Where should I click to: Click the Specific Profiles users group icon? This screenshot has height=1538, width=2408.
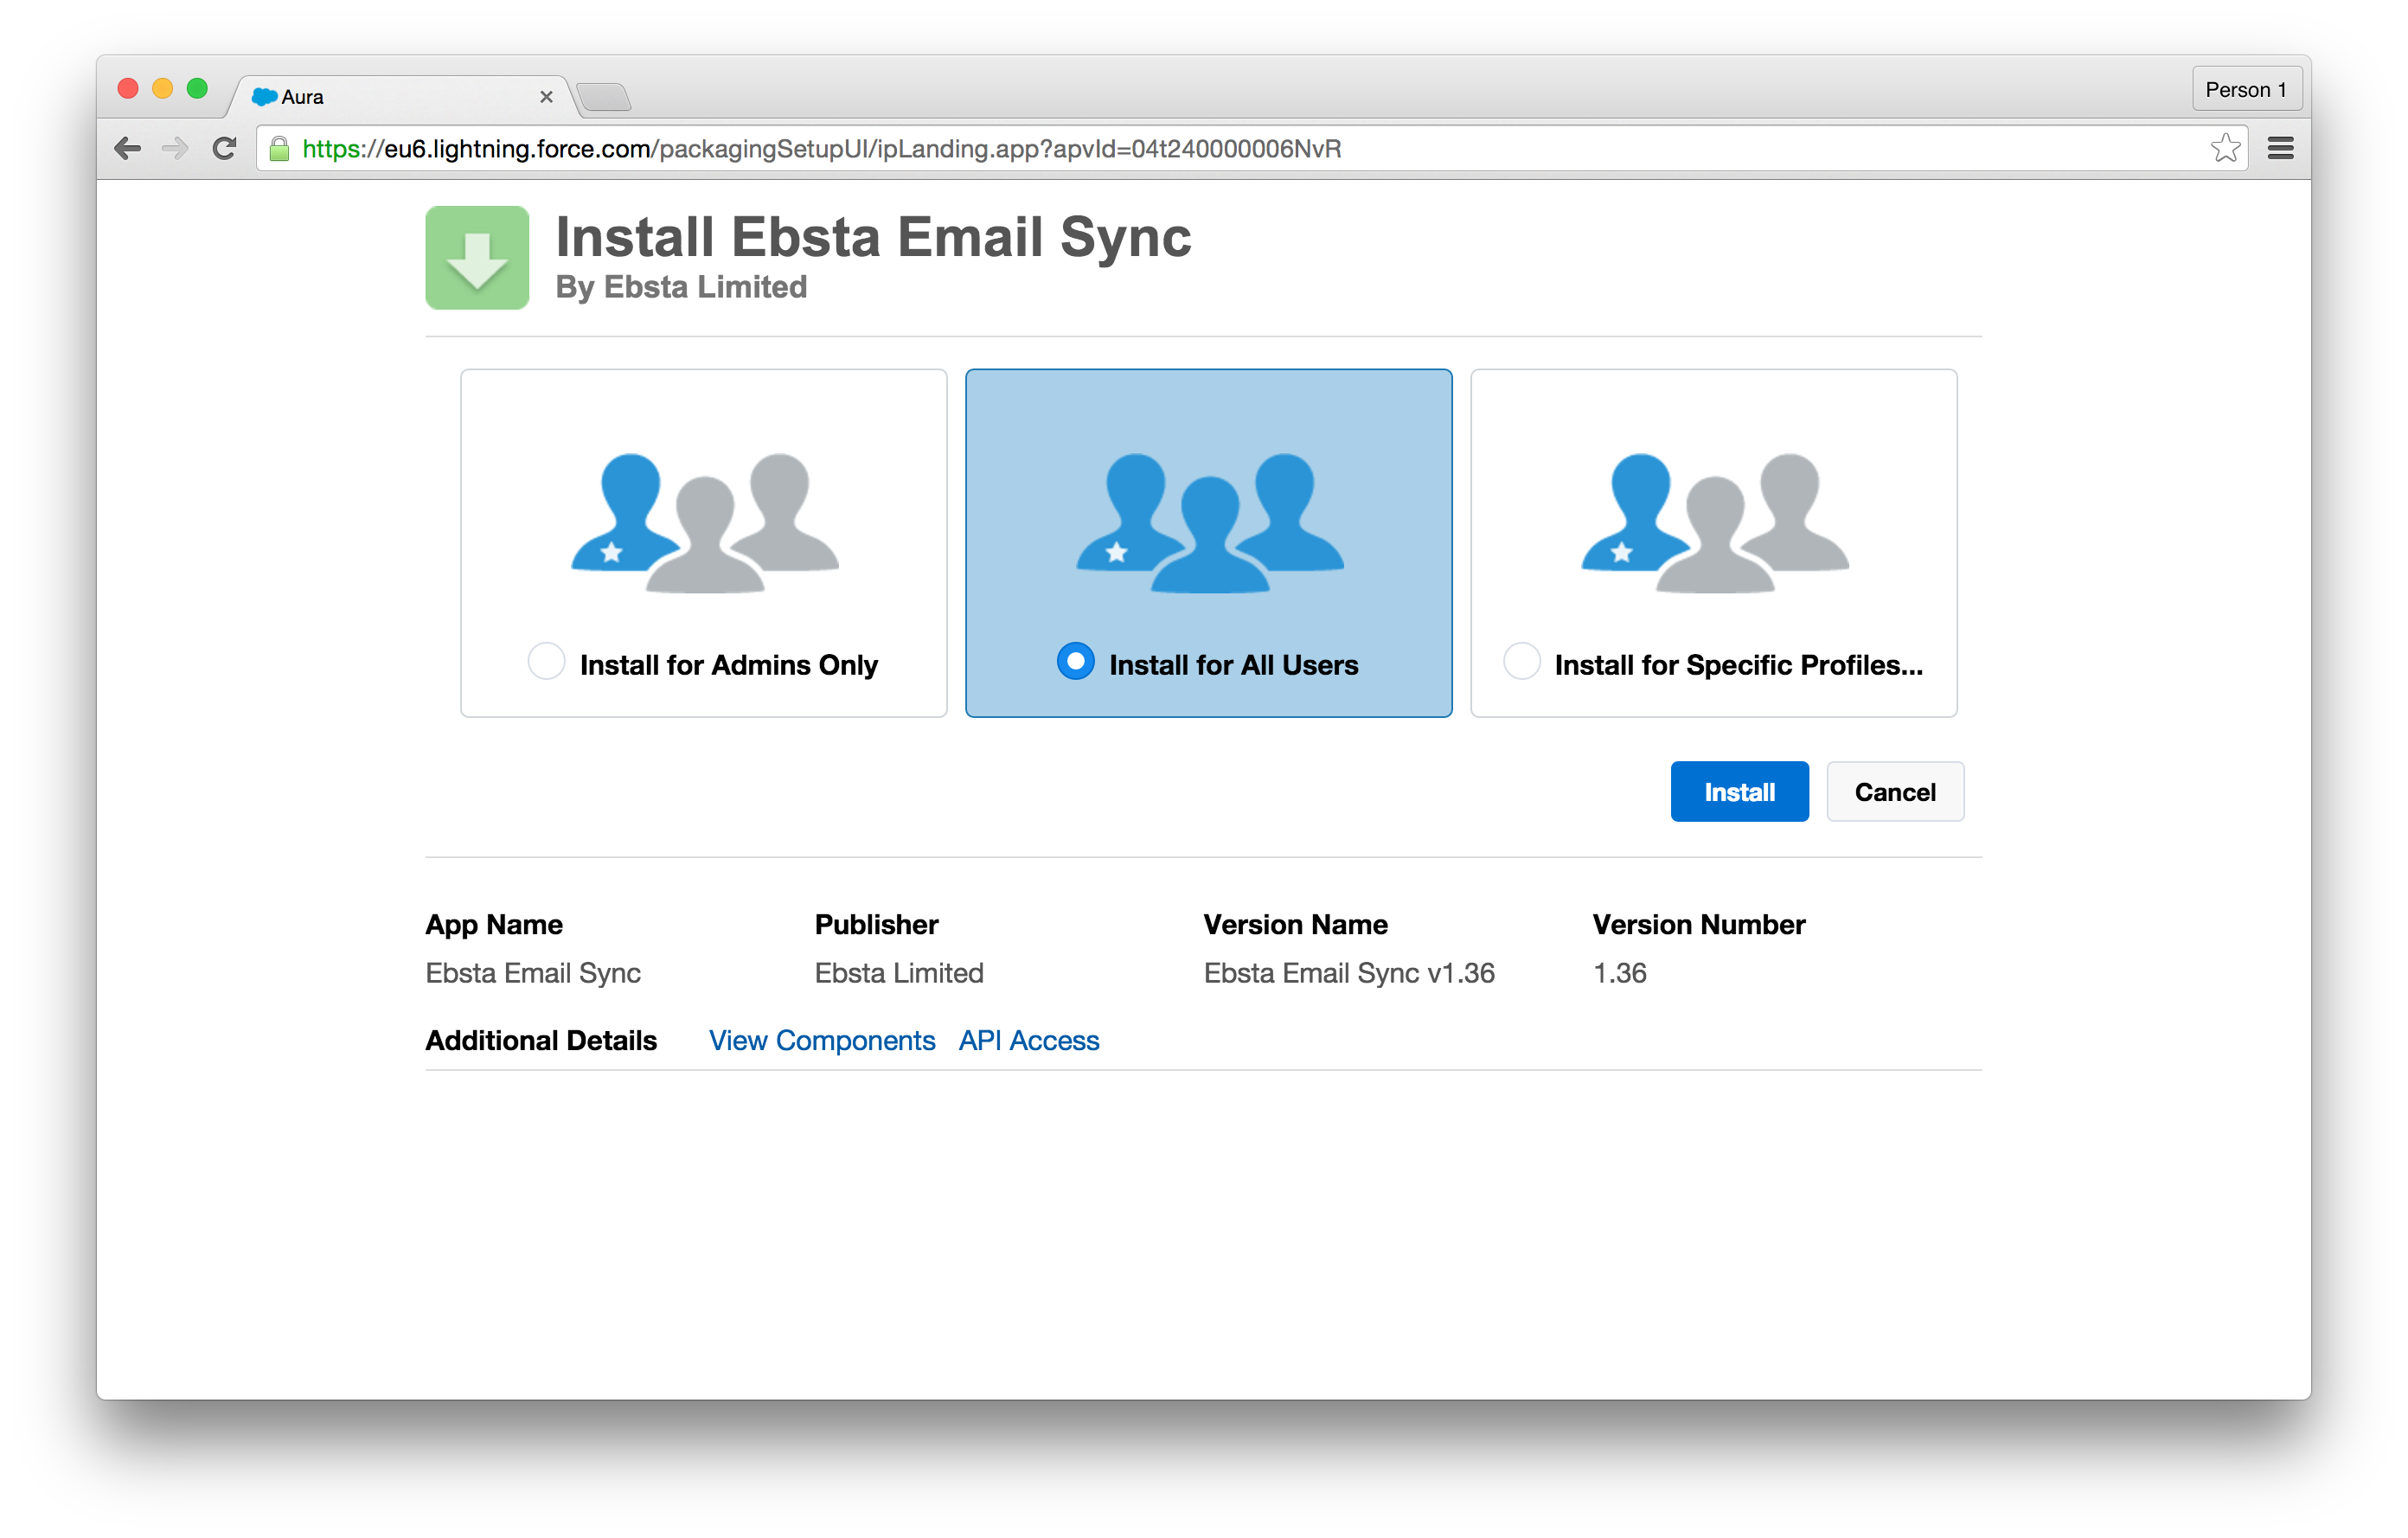coord(1714,522)
